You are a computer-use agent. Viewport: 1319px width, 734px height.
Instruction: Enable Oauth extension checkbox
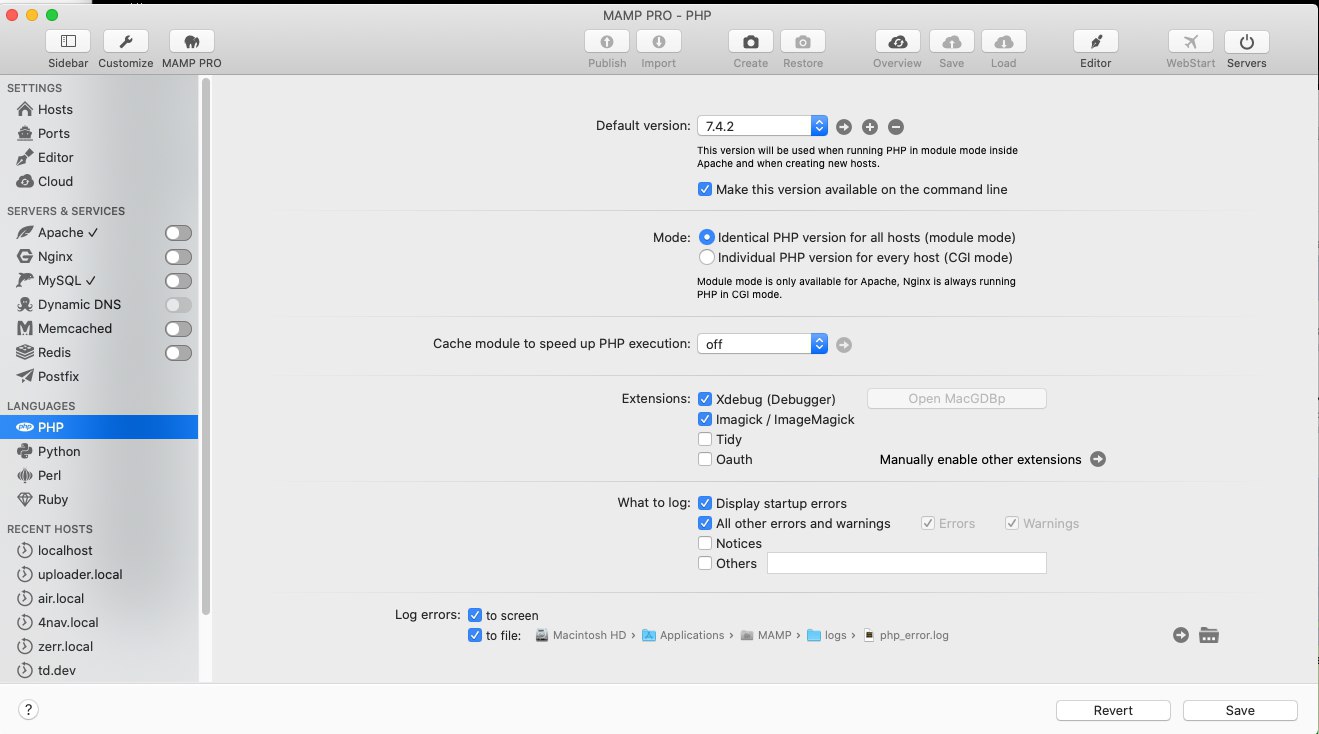click(705, 459)
